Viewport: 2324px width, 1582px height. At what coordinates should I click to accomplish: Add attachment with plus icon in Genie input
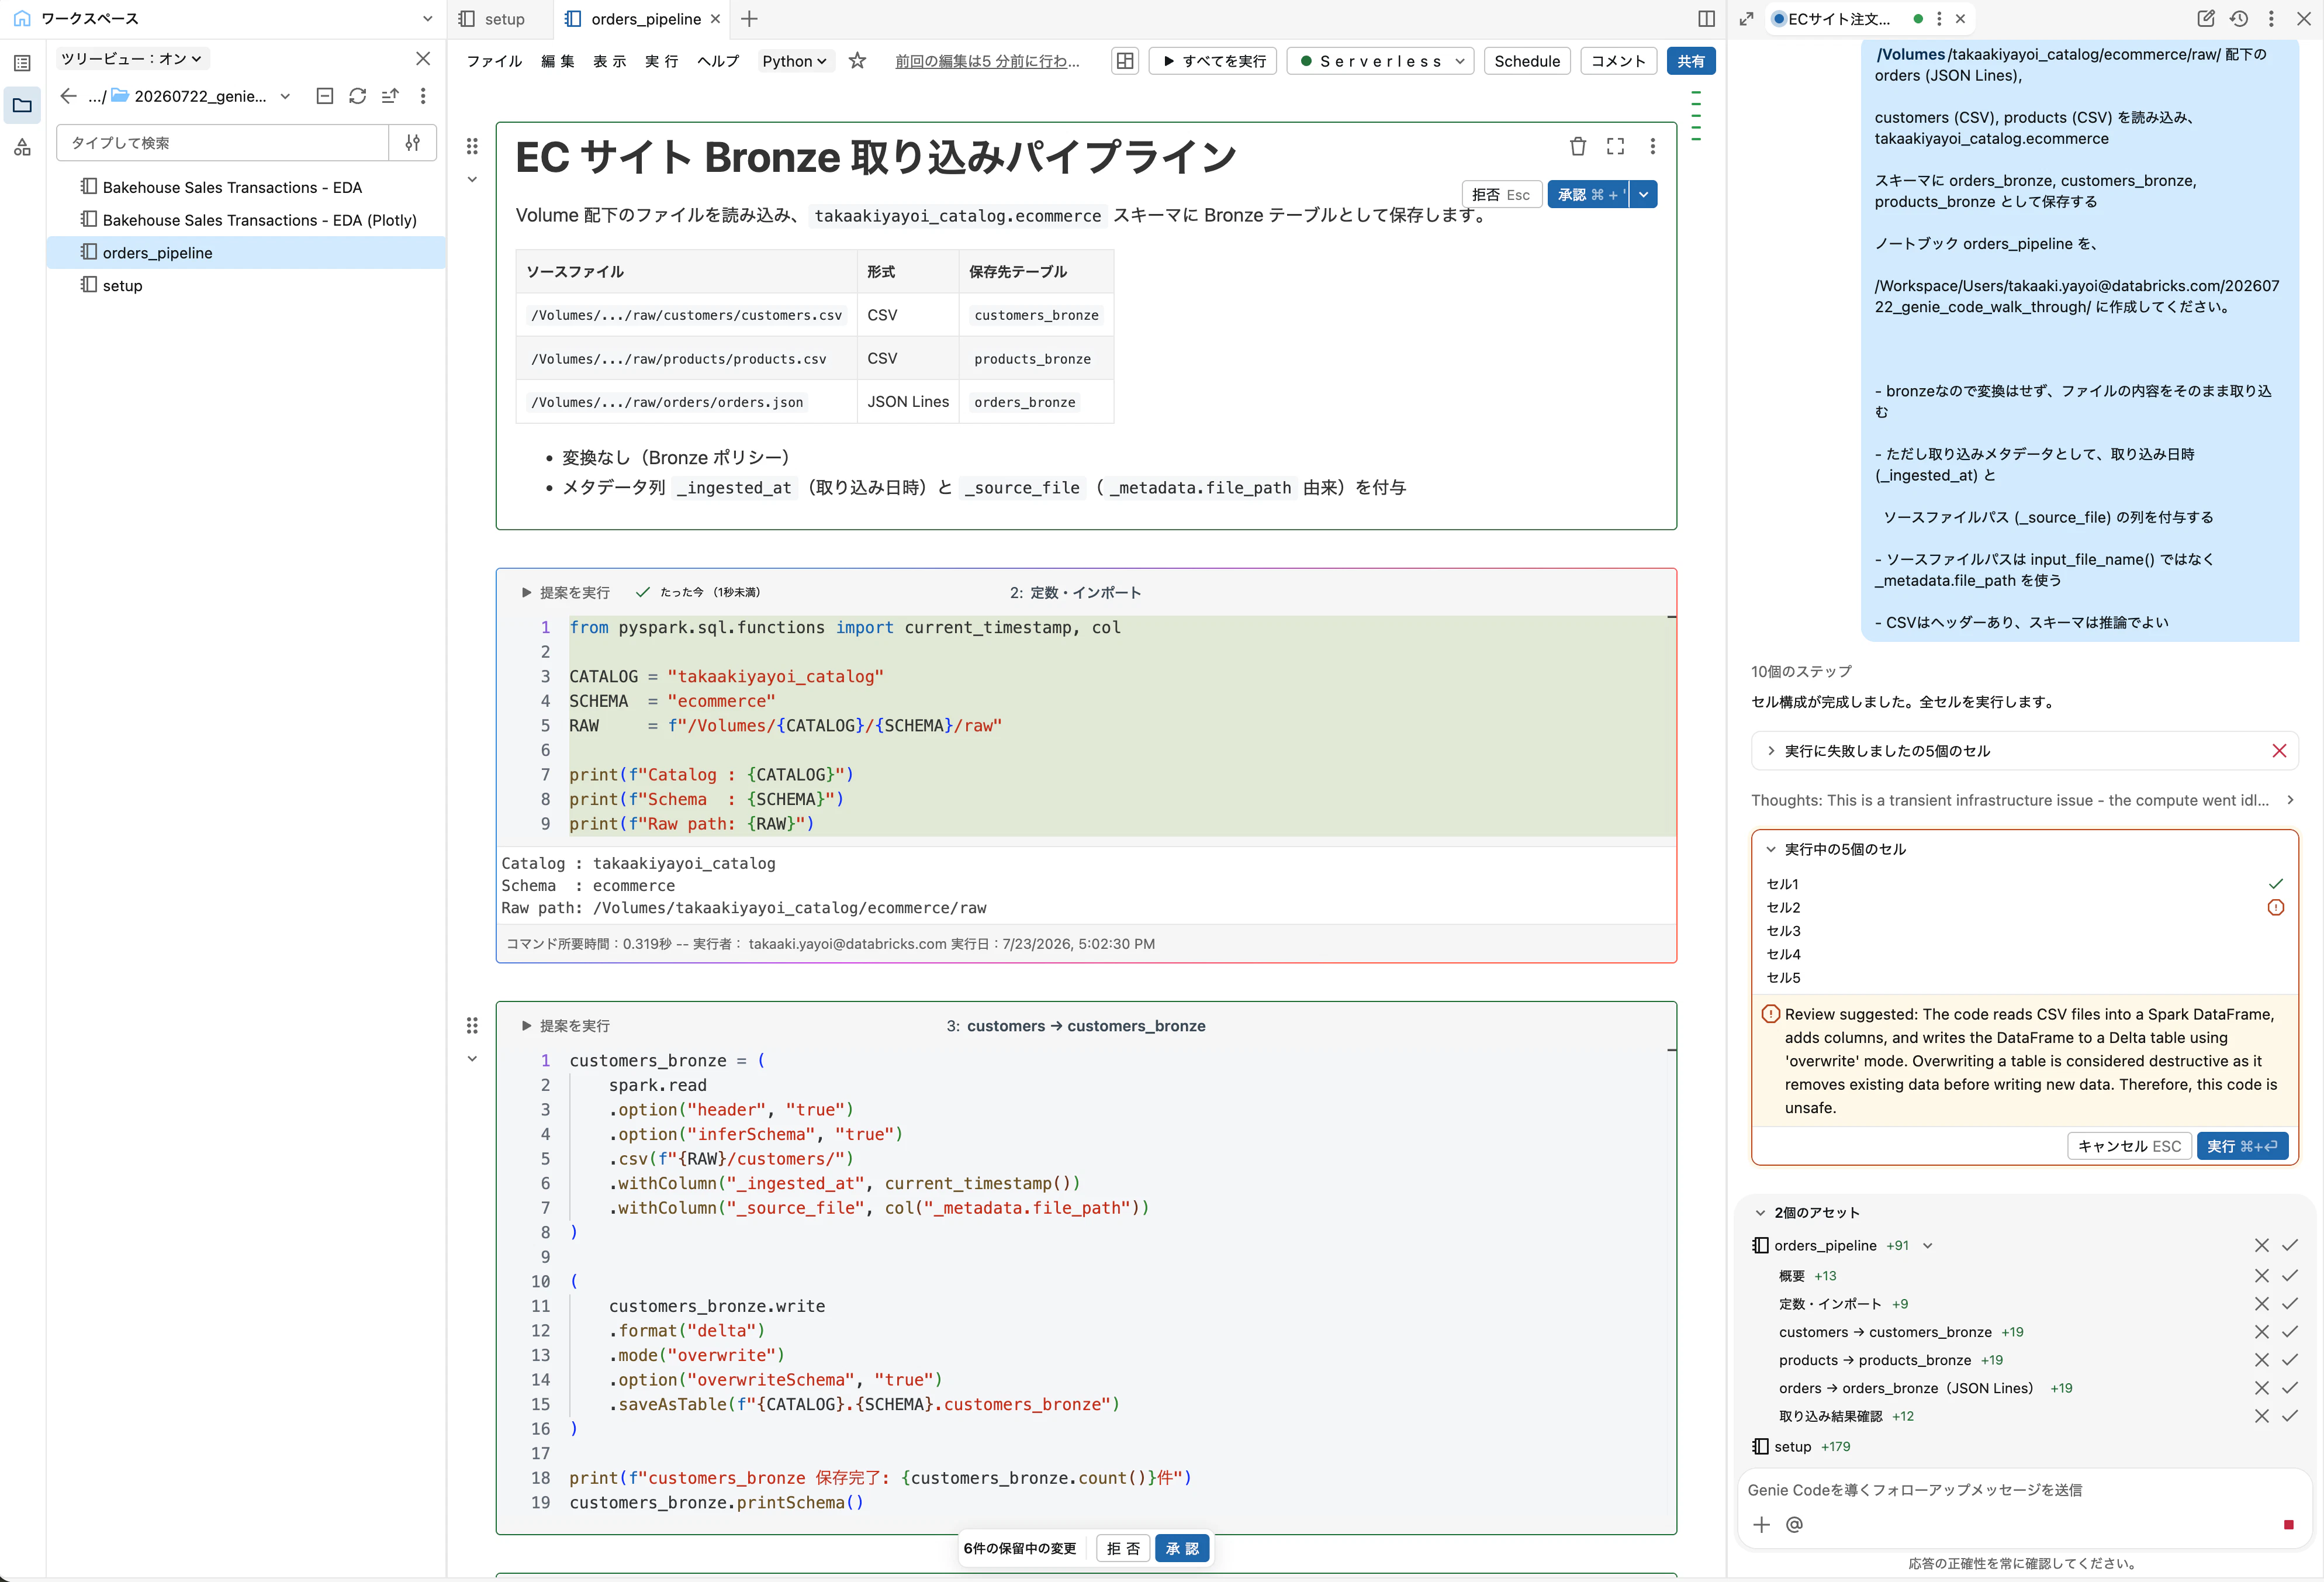(1761, 1524)
